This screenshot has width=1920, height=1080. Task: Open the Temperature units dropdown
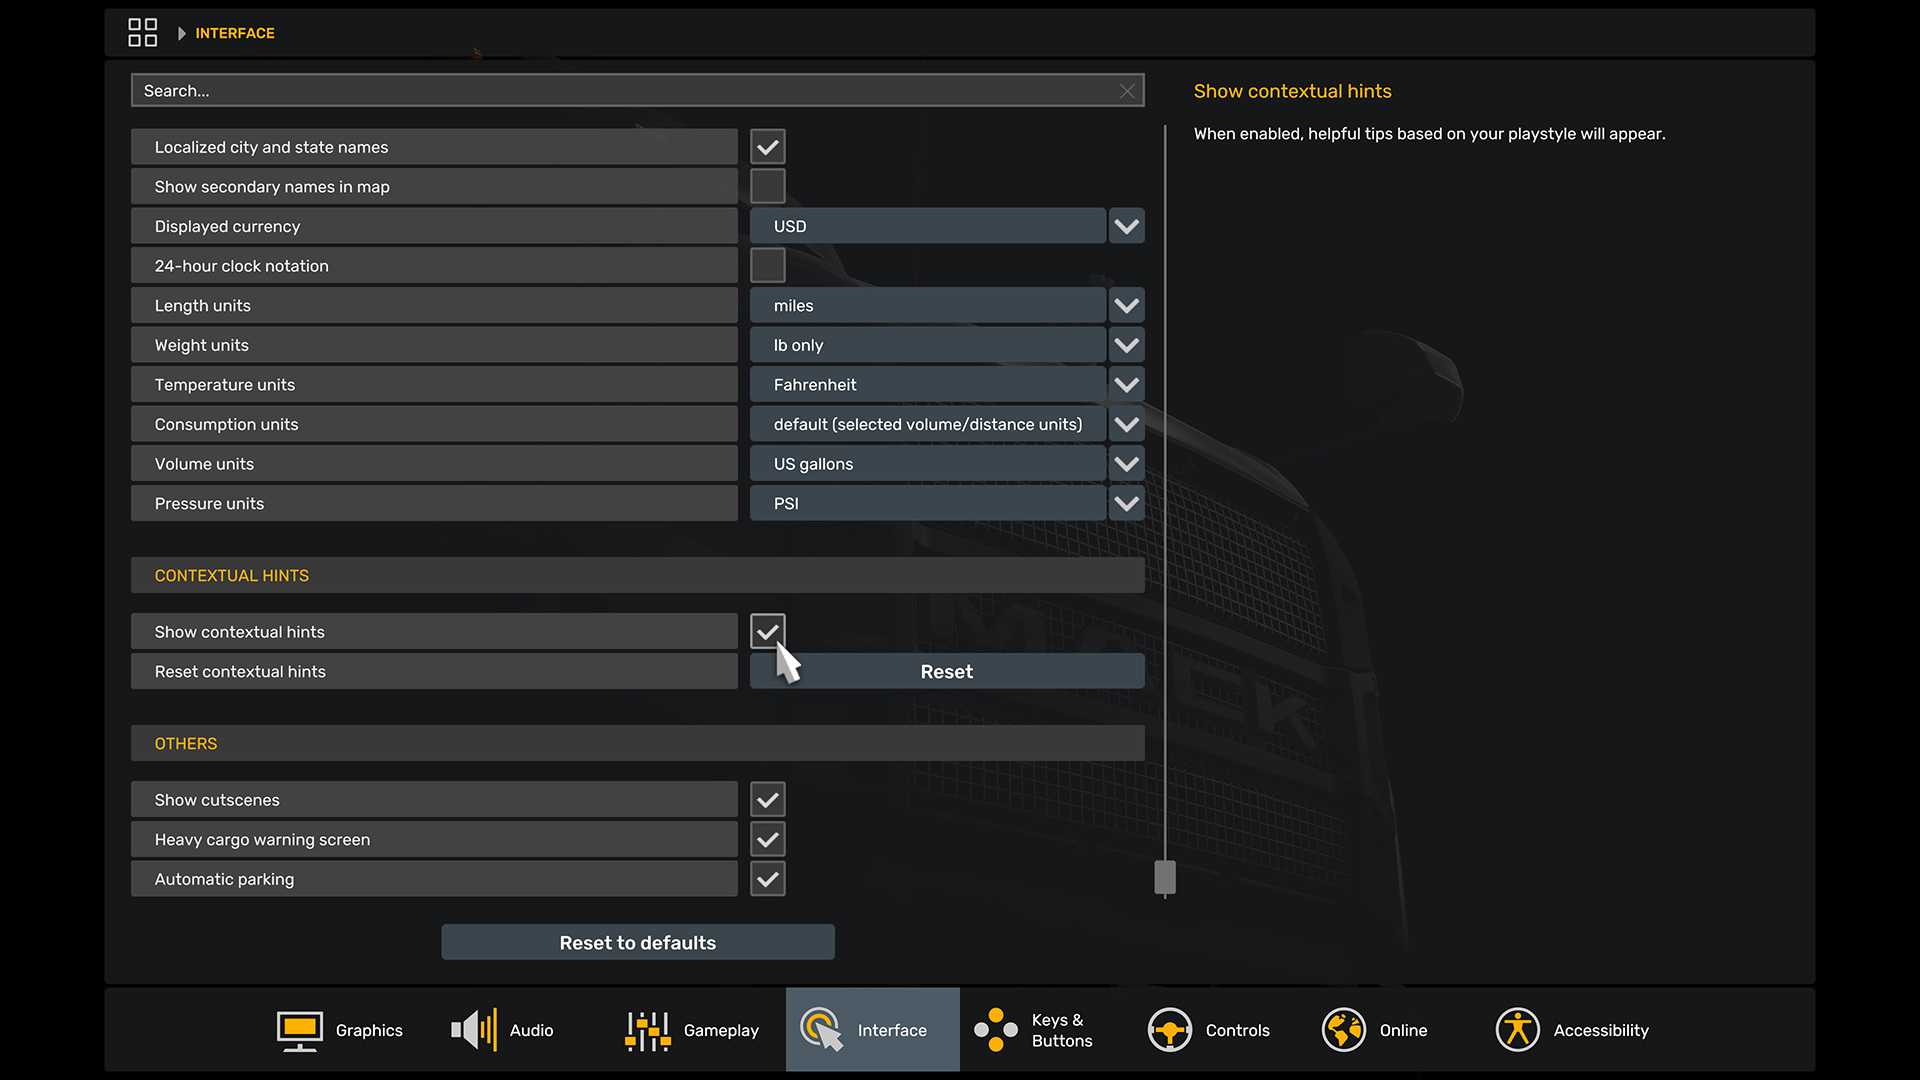[x=1126, y=385]
